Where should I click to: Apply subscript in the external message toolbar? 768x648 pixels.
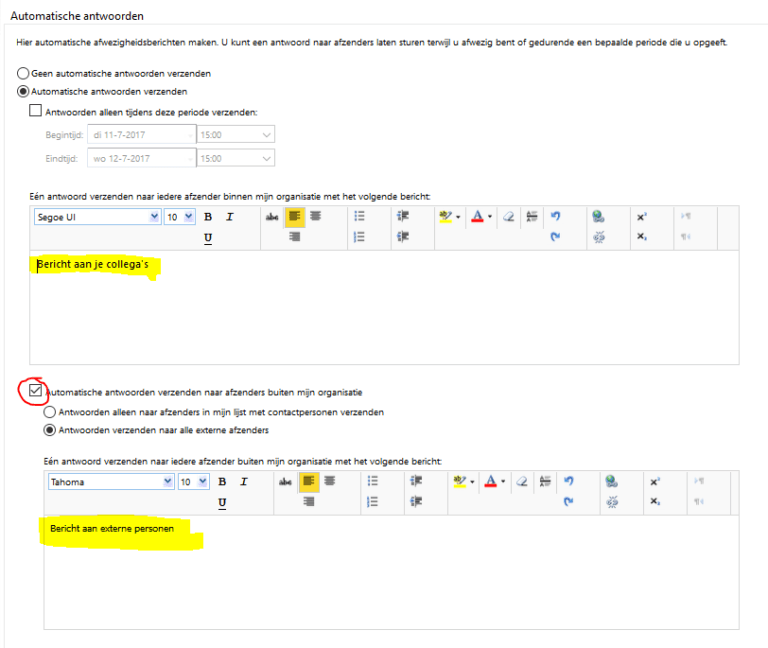(x=655, y=502)
